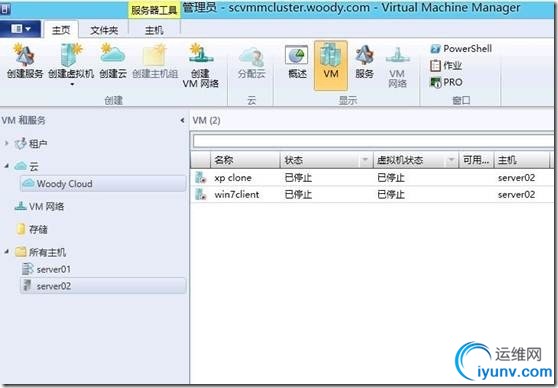Click 已停止 status of win7client
Viewport: 558px width, 388px height.
[298, 195]
